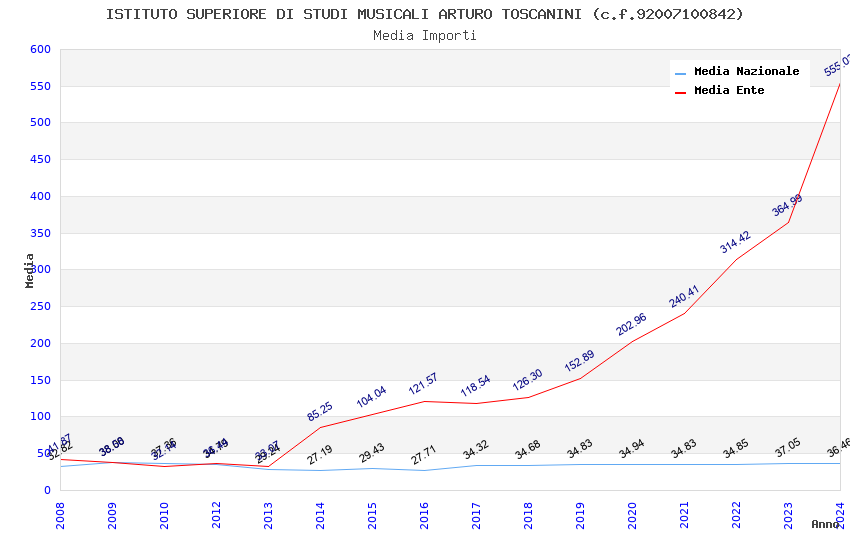Screen dimensions: 850x550
Task: Click the Media y-axis title
Action: click(29, 270)
